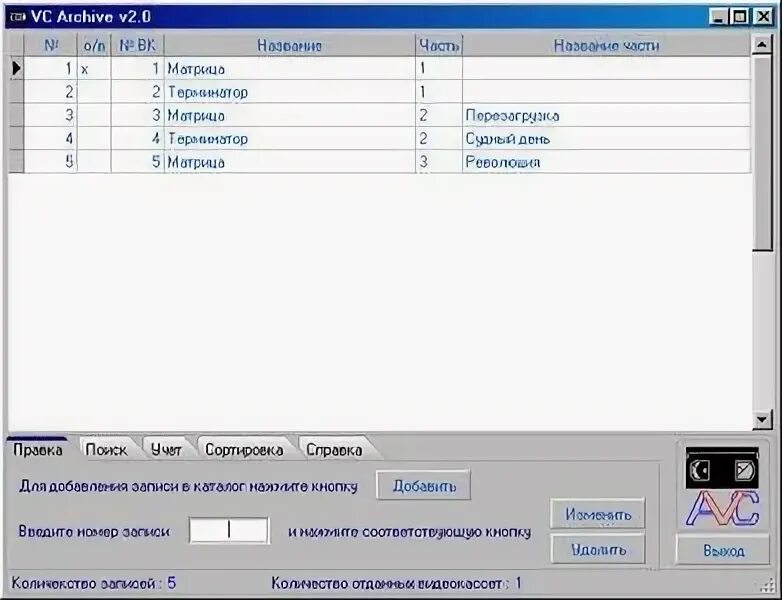Image resolution: width=782 pixels, height=600 pixels.
Task: Select the Терминатор cell in row 4
Action: 289,139
